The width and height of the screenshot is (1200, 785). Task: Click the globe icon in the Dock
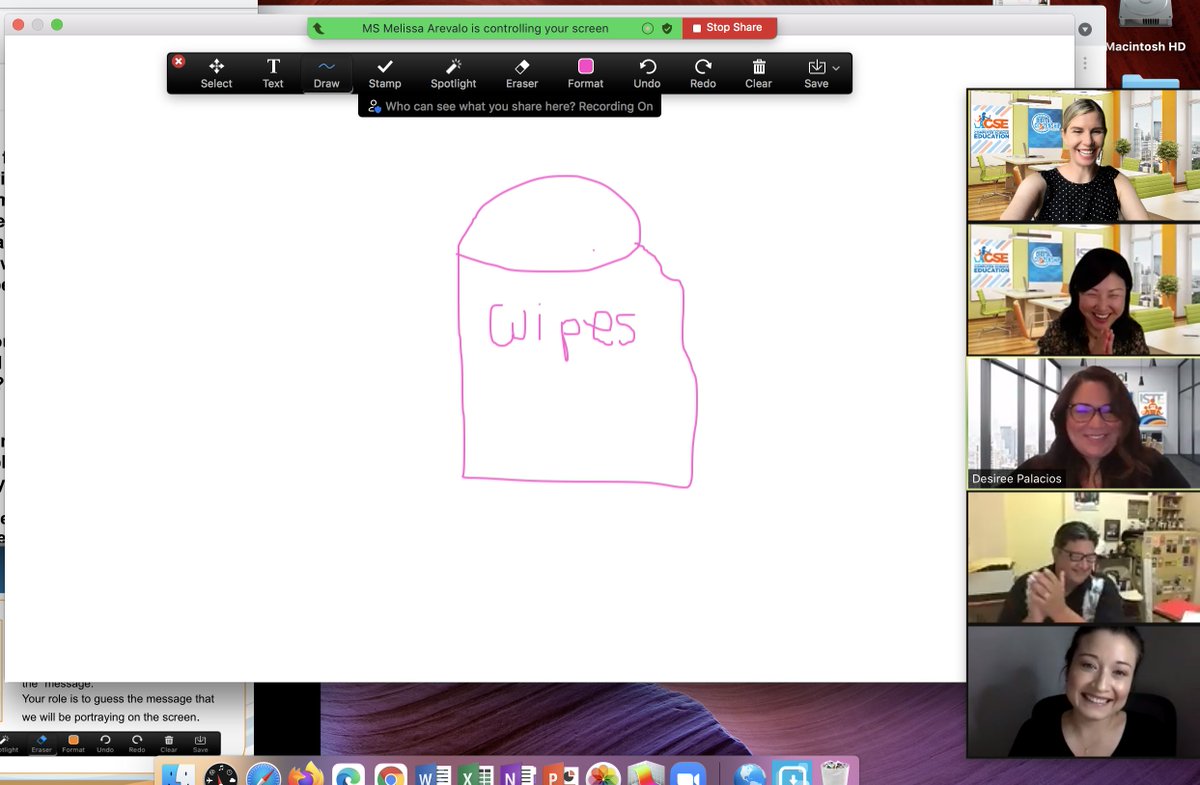(749, 775)
